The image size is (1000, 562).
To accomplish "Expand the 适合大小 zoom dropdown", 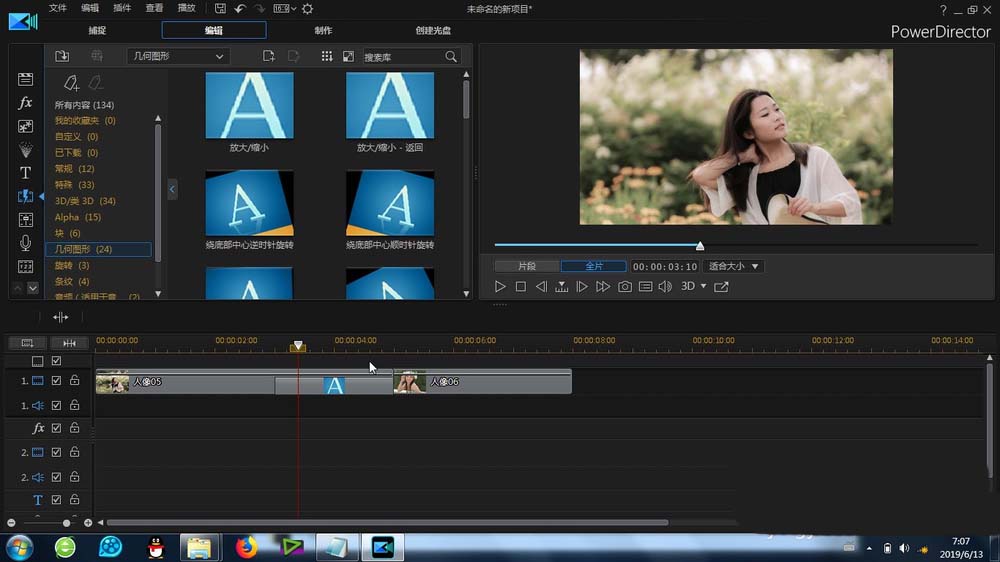I will pyautogui.click(x=734, y=267).
